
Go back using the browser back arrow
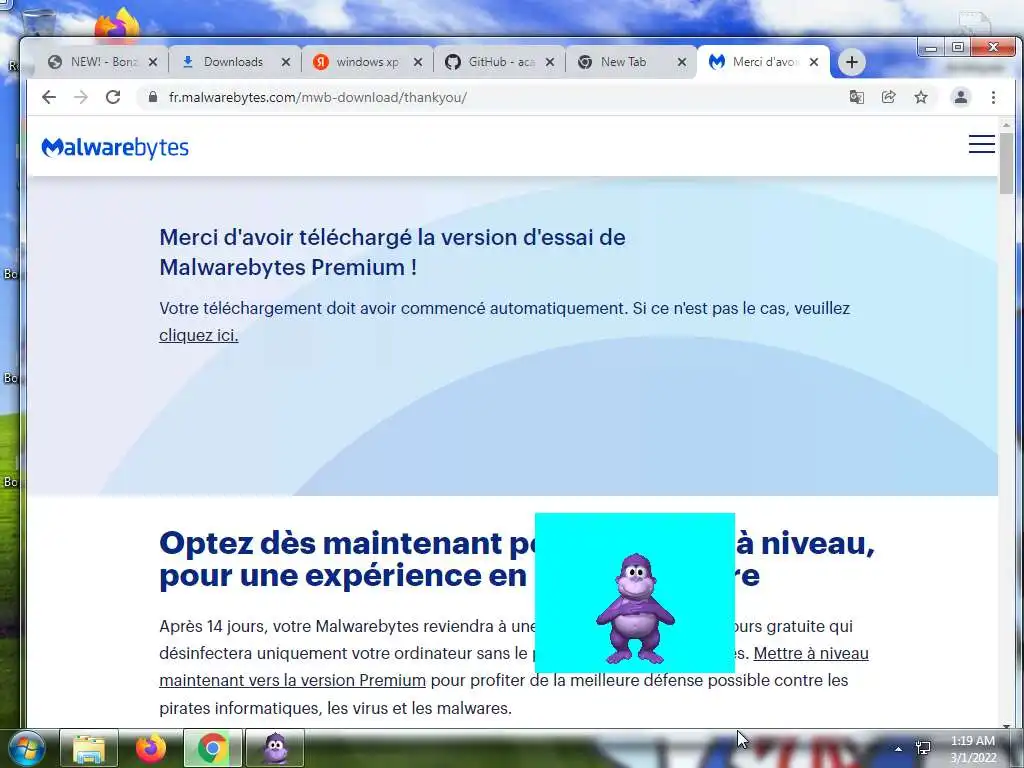(x=49, y=97)
